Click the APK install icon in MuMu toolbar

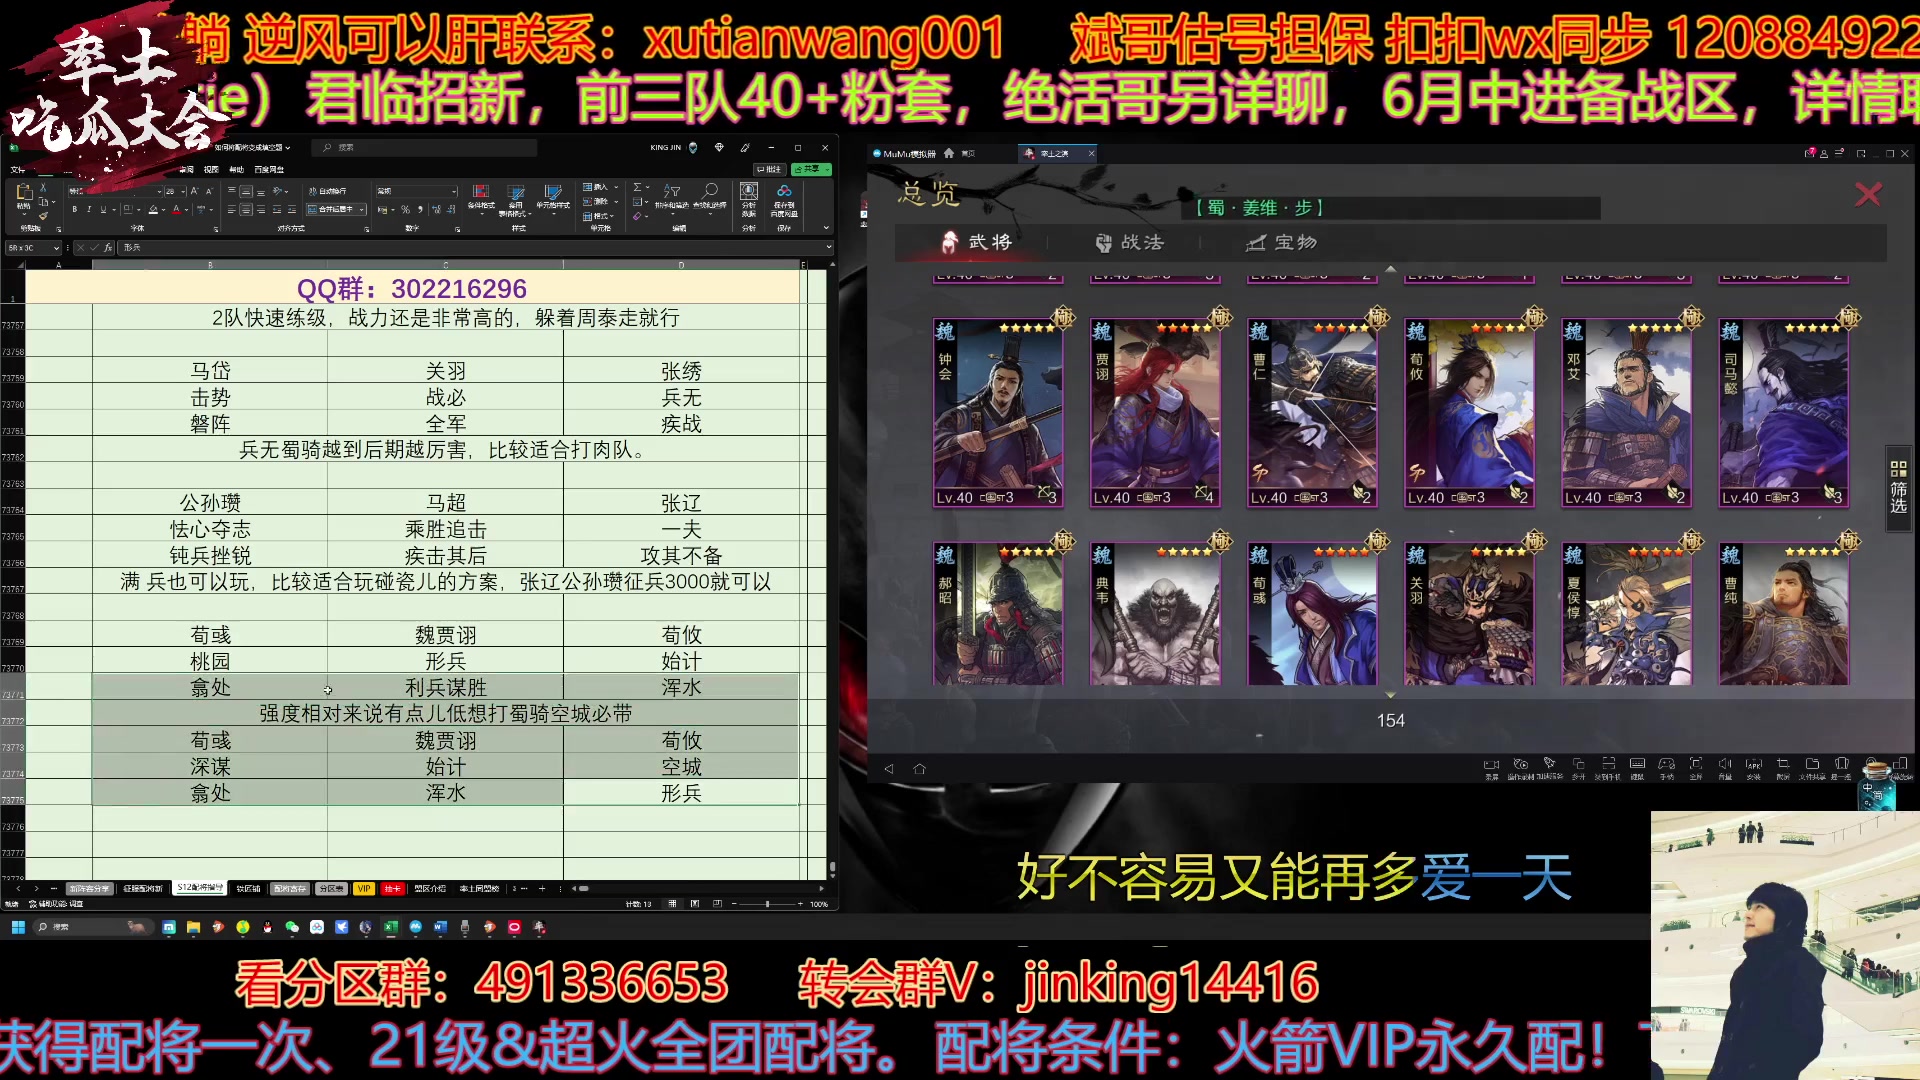1754,764
